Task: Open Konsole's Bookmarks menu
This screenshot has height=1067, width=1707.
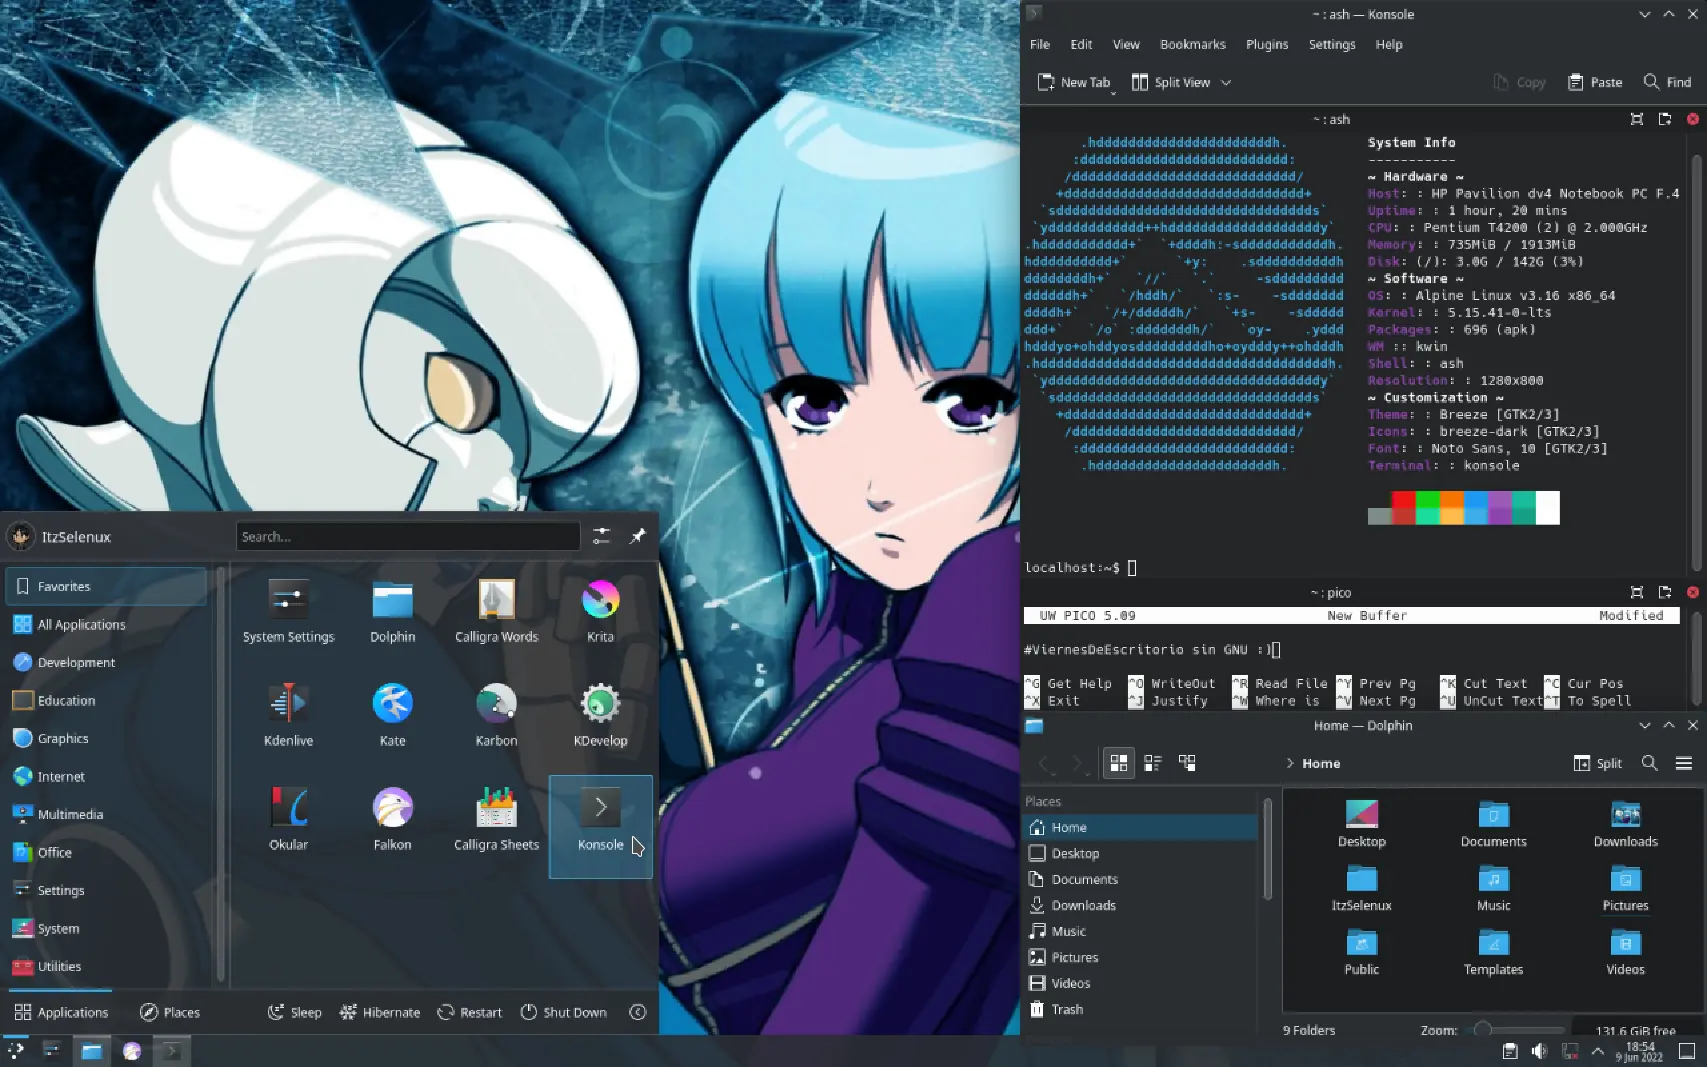Action: (1192, 44)
